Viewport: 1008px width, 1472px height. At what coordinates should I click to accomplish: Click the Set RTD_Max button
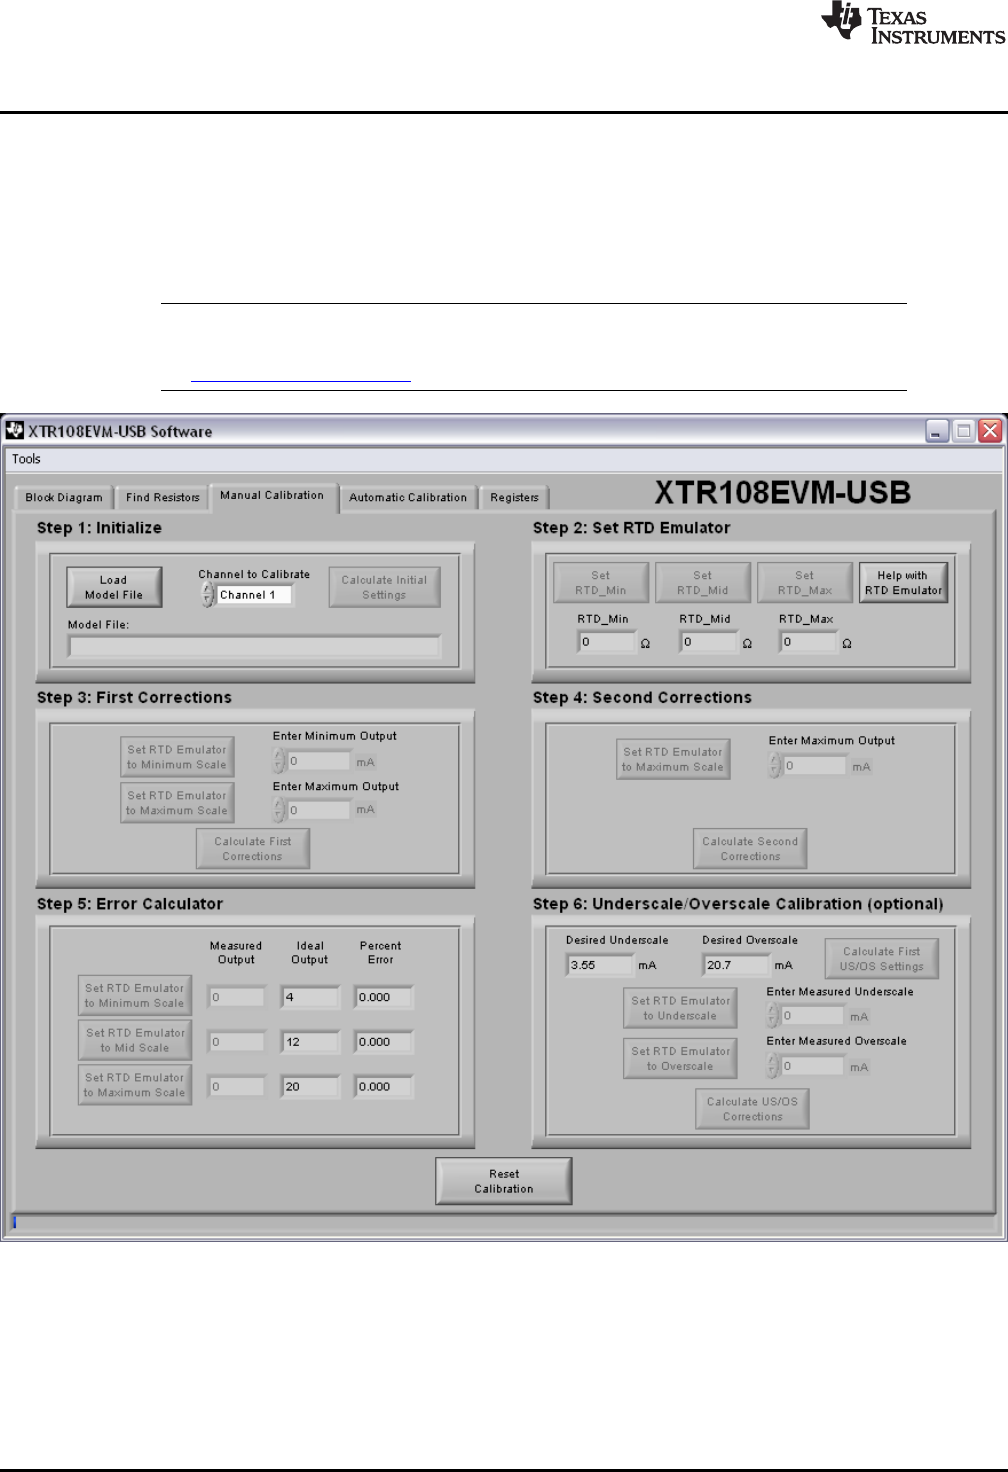point(804,582)
